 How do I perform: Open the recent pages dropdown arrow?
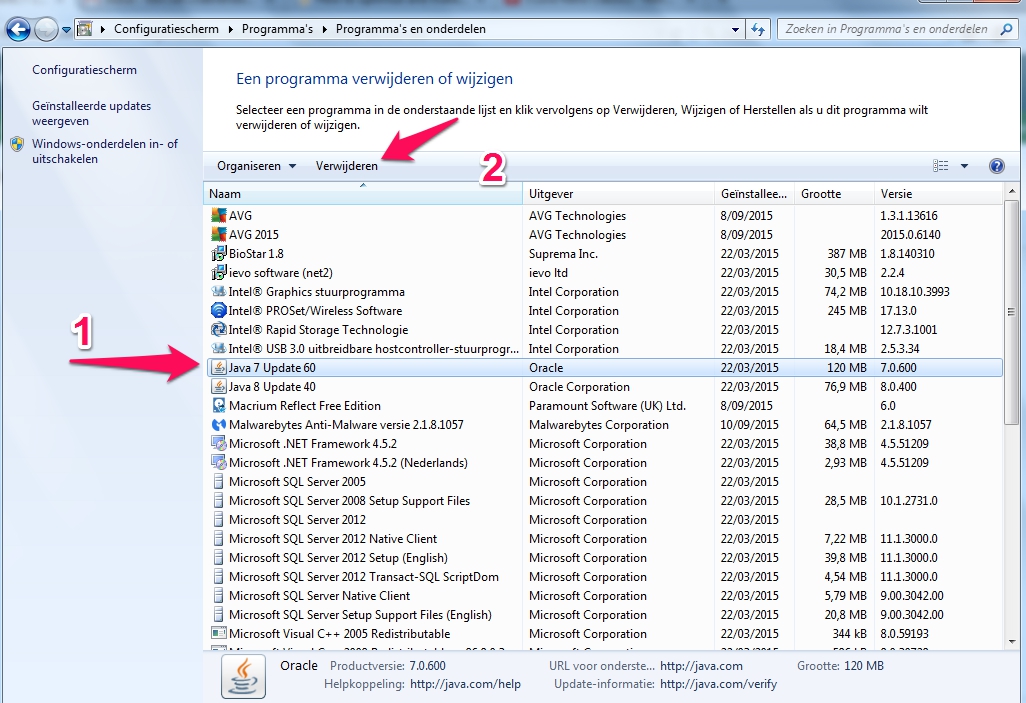[x=66, y=29]
